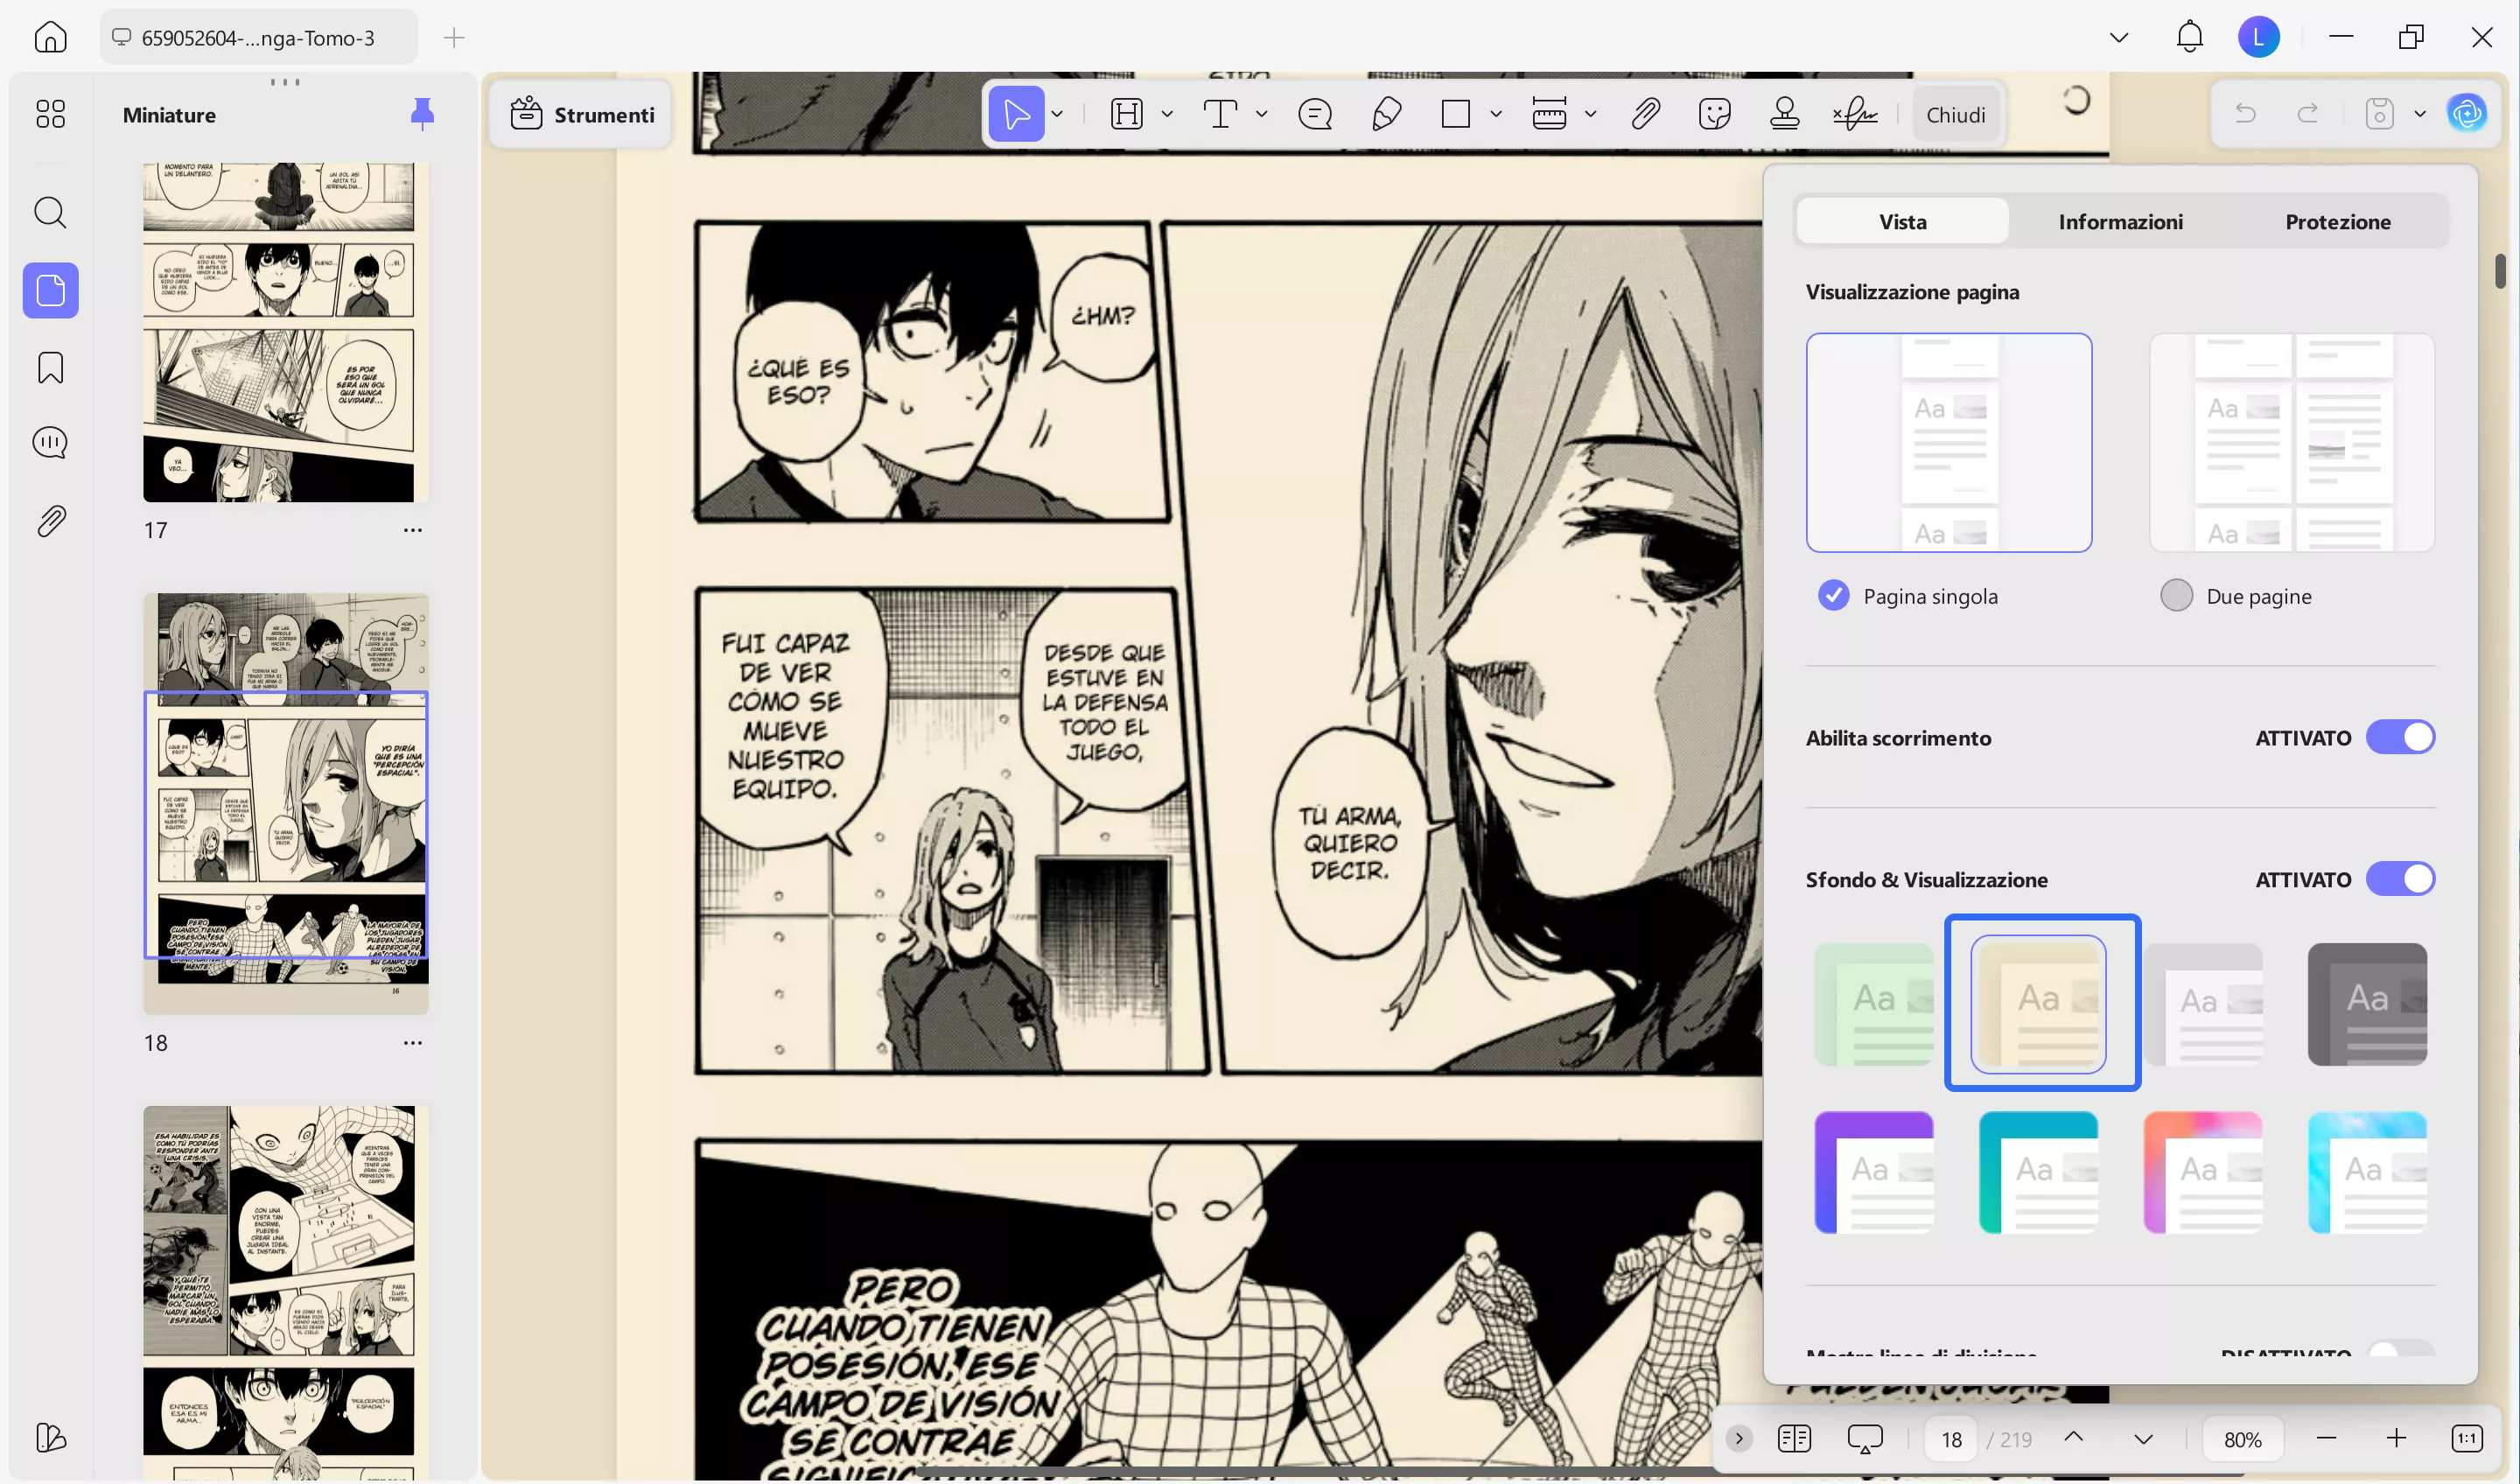Screen dimensions: 2520x1484
Task: Add a comment note from toolbar
Action: click(1315, 114)
